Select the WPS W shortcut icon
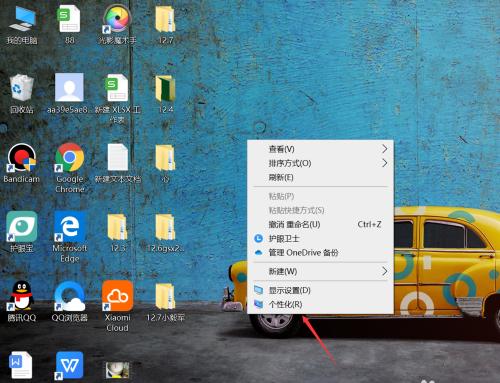The image size is (500, 383). tap(69, 365)
